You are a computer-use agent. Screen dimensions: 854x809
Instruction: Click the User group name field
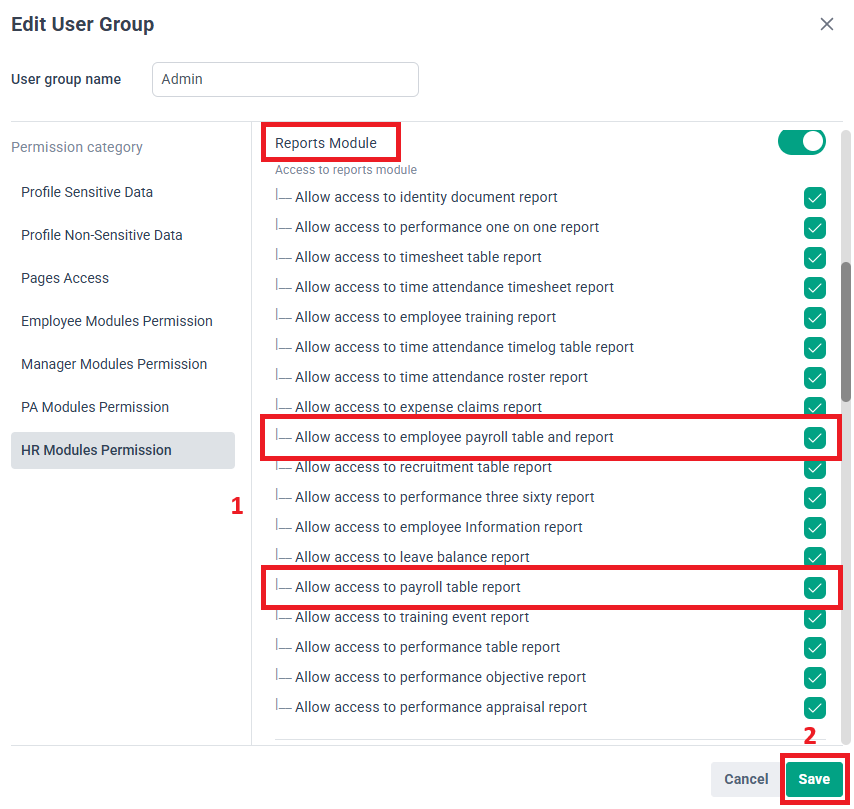click(x=285, y=79)
